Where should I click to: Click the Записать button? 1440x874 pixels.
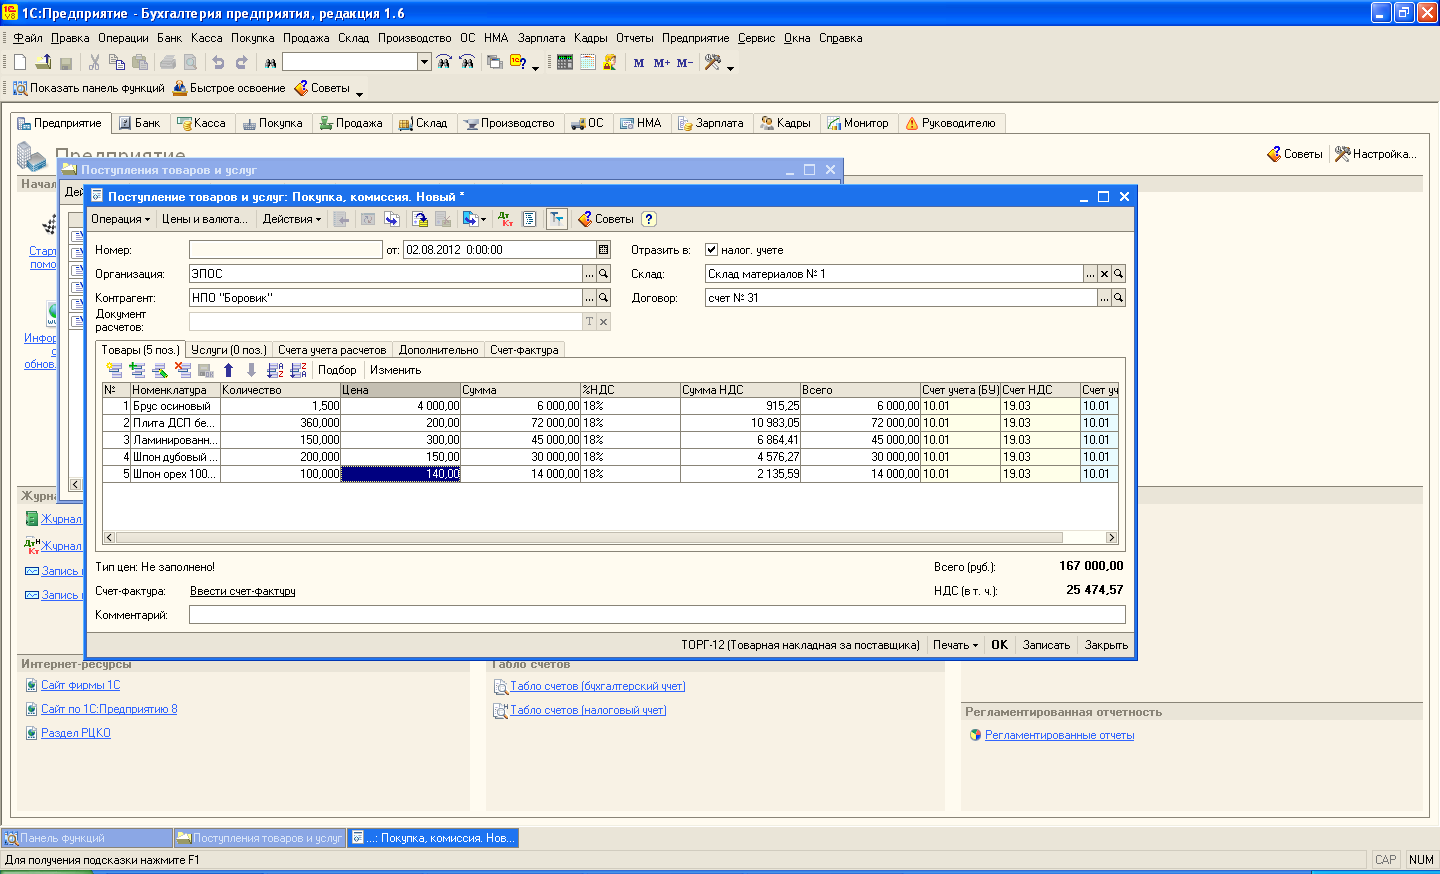point(1046,645)
